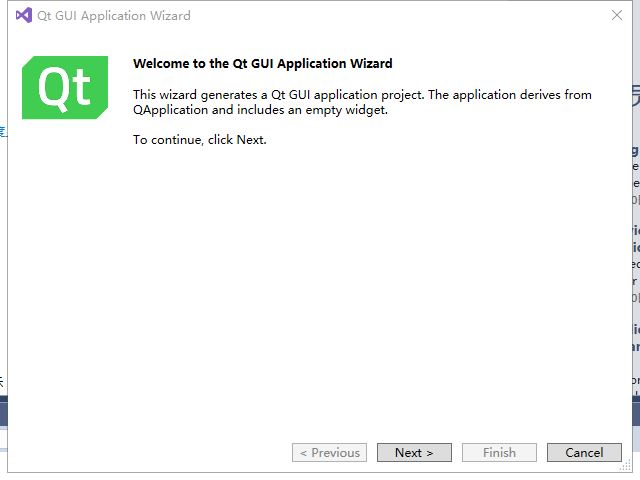Click the word 'Welcome' in the heading

[x=158, y=64]
